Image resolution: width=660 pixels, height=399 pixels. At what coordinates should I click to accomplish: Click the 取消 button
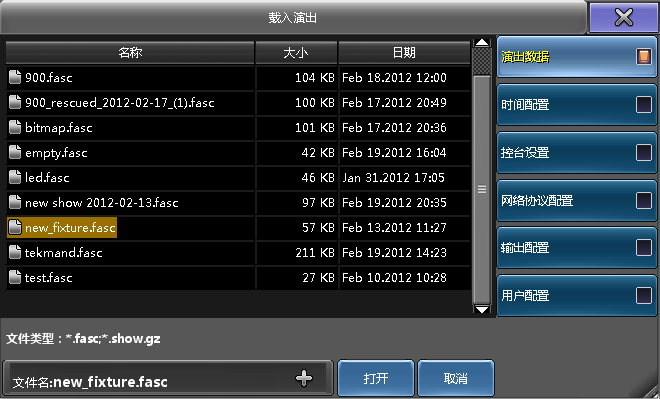pyautogui.click(x=455, y=378)
